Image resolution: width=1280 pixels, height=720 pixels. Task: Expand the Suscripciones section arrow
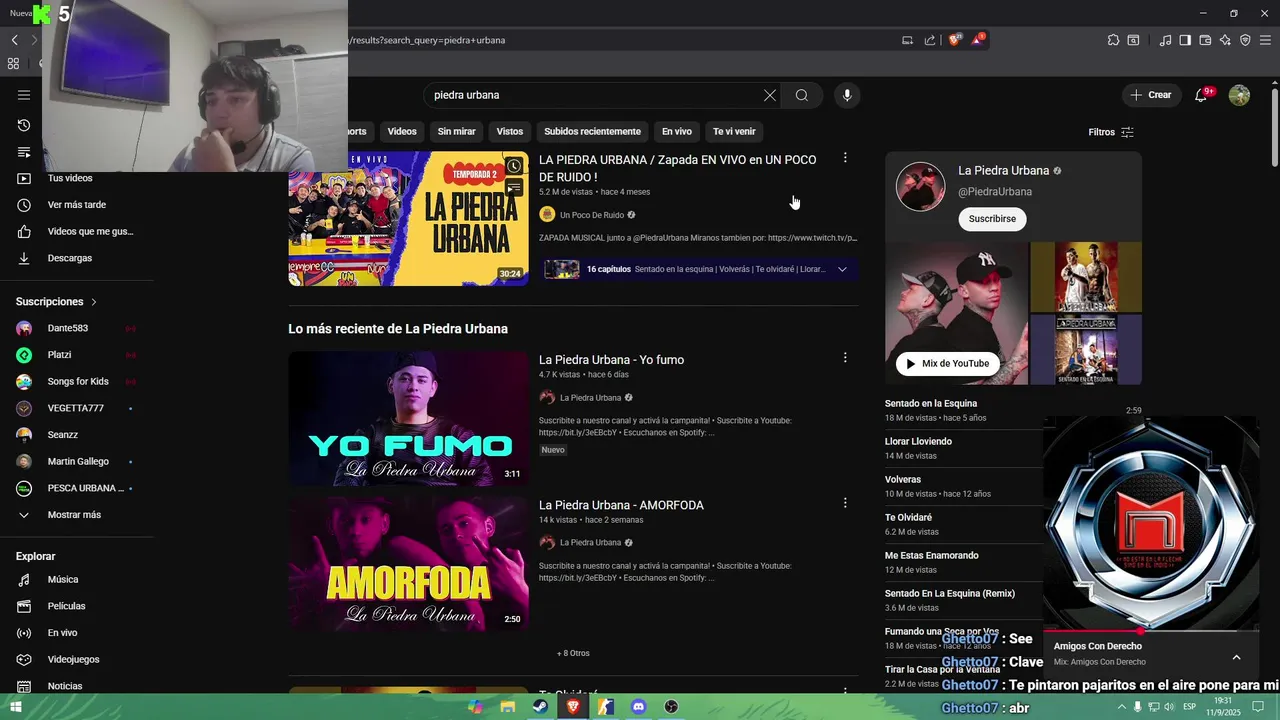point(94,302)
